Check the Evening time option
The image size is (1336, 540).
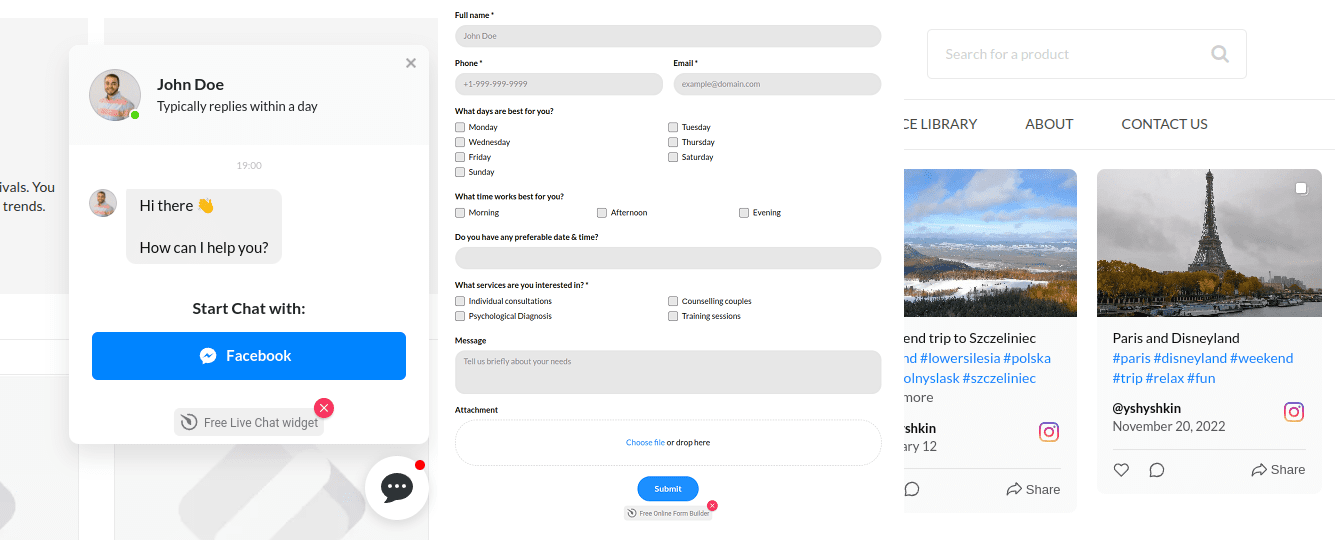coord(744,213)
